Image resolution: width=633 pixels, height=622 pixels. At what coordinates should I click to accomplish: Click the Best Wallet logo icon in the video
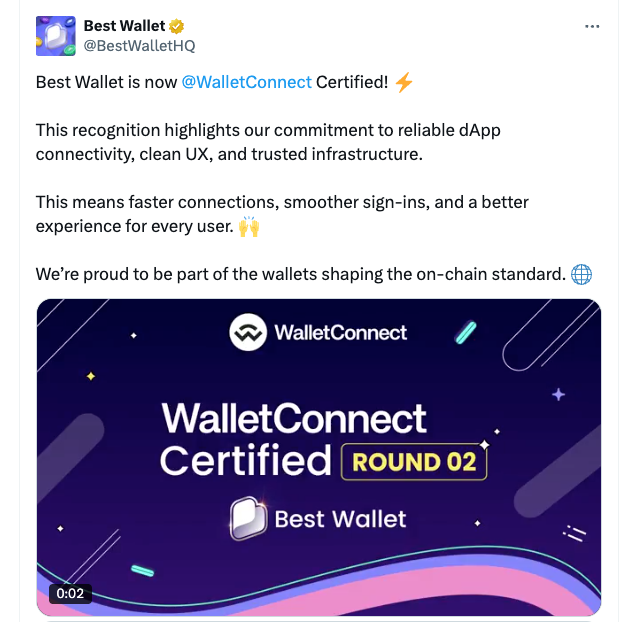click(x=248, y=518)
